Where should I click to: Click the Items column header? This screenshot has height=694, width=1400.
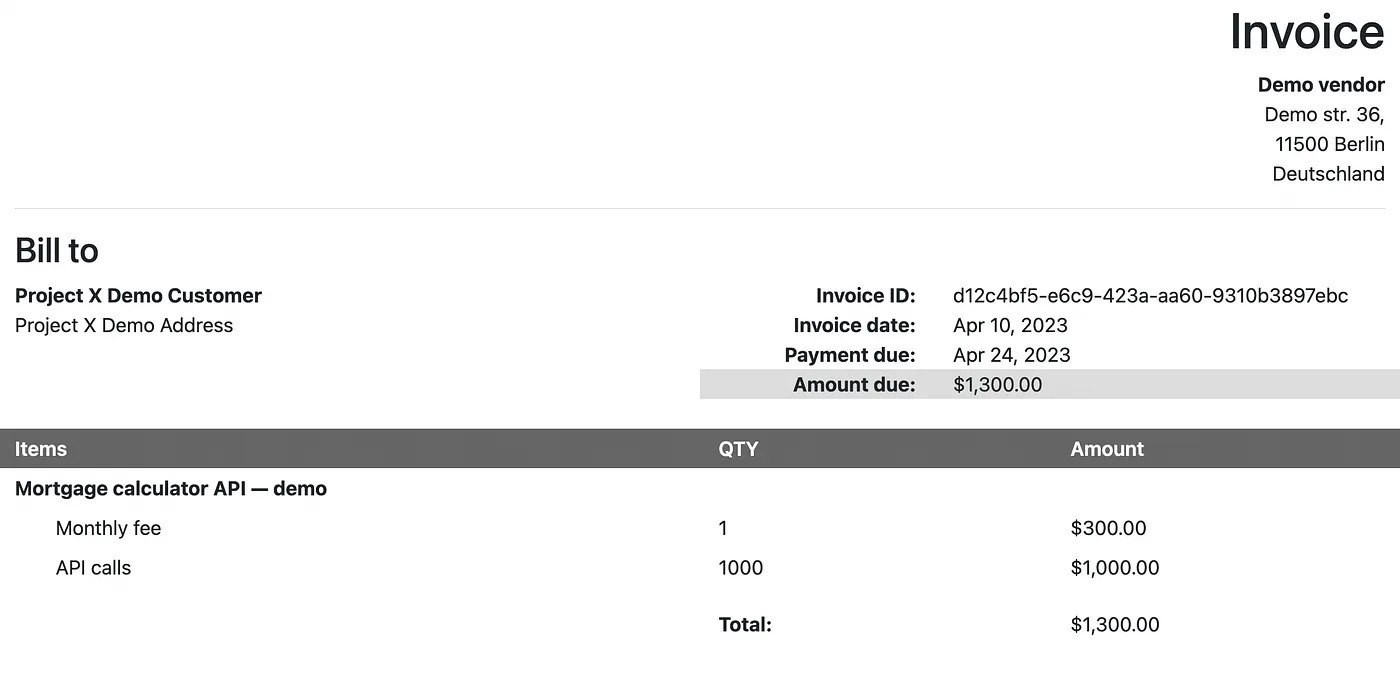tap(41, 449)
